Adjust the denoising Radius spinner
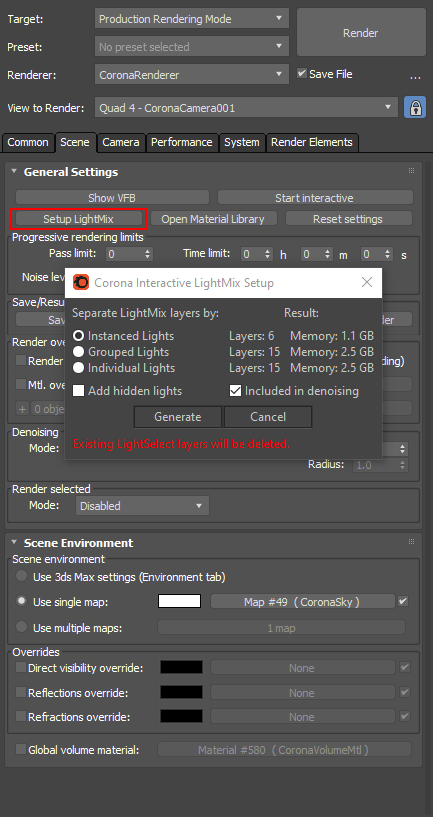Image resolution: width=433 pixels, height=817 pixels. click(x=403, y=465)
